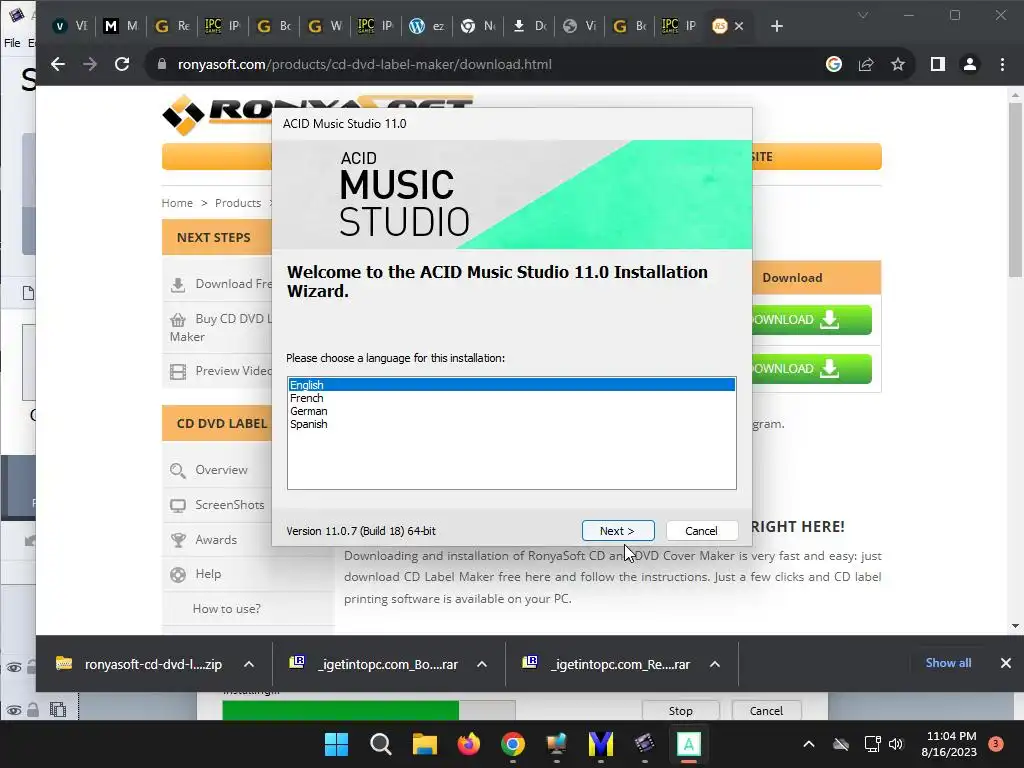Screen dimensions: 1024x768
Task: Click Cancel in background installer window
Action: coord(766,711)
